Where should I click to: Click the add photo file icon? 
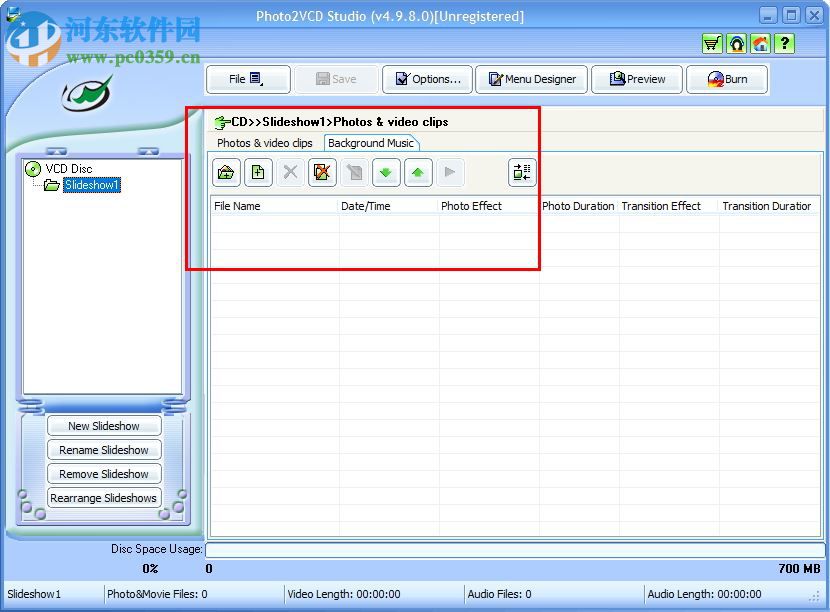click(258, 172)
